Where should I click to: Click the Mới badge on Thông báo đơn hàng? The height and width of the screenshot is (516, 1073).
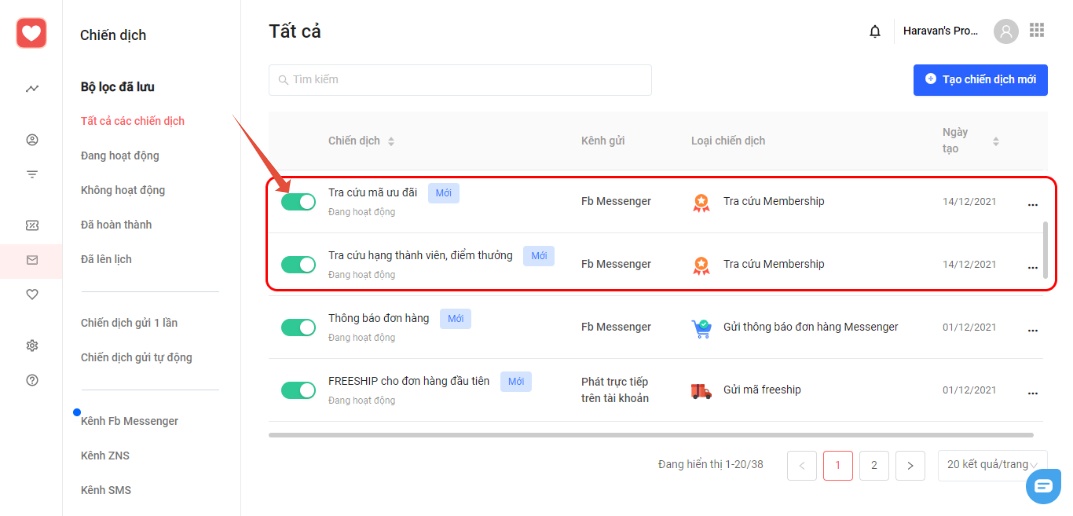click(x=455, y=319)
